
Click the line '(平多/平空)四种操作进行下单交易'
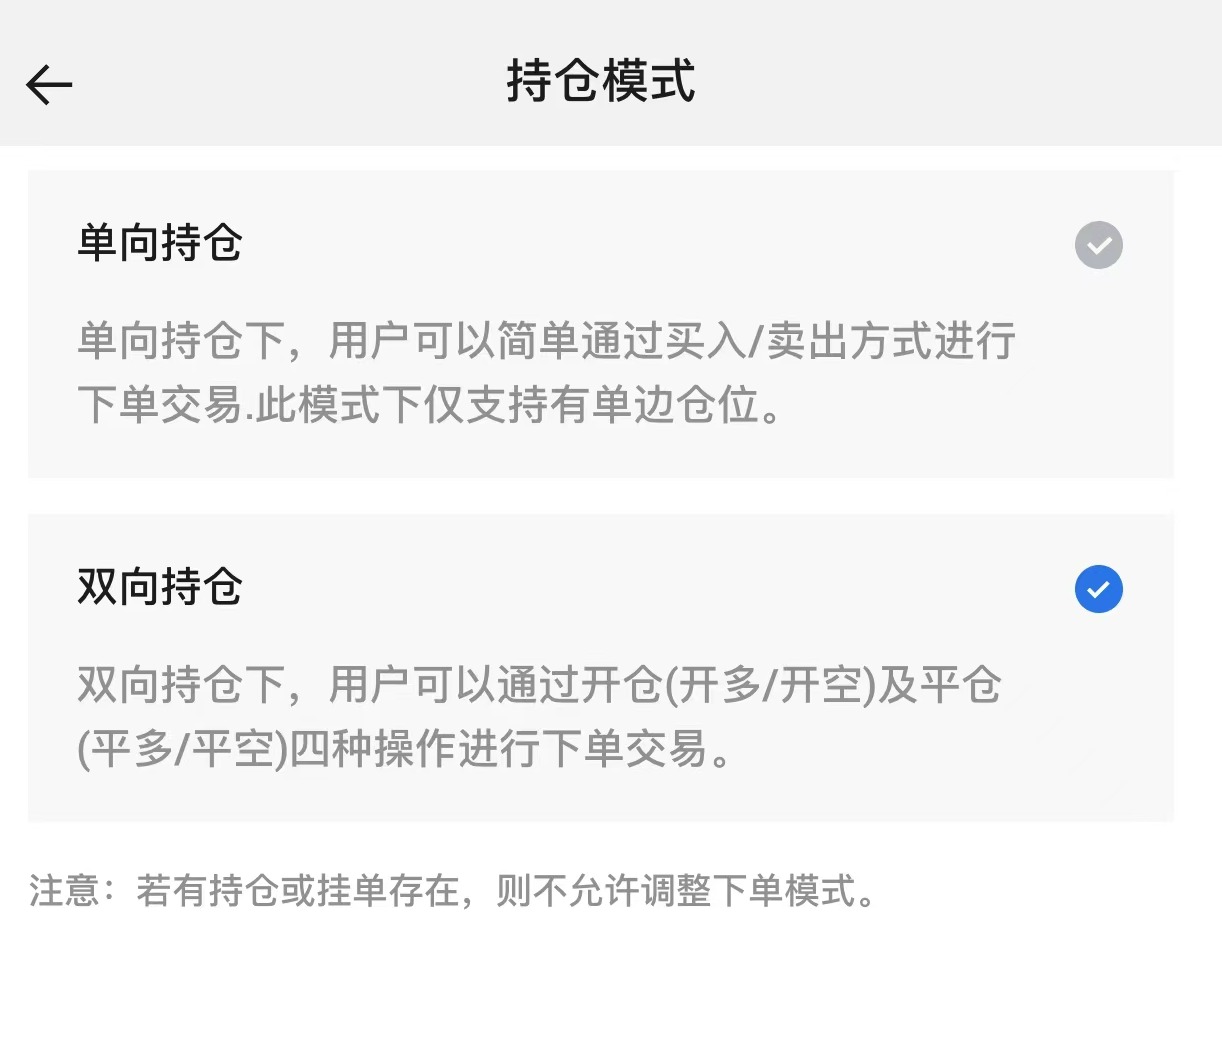tap(405, 749)
